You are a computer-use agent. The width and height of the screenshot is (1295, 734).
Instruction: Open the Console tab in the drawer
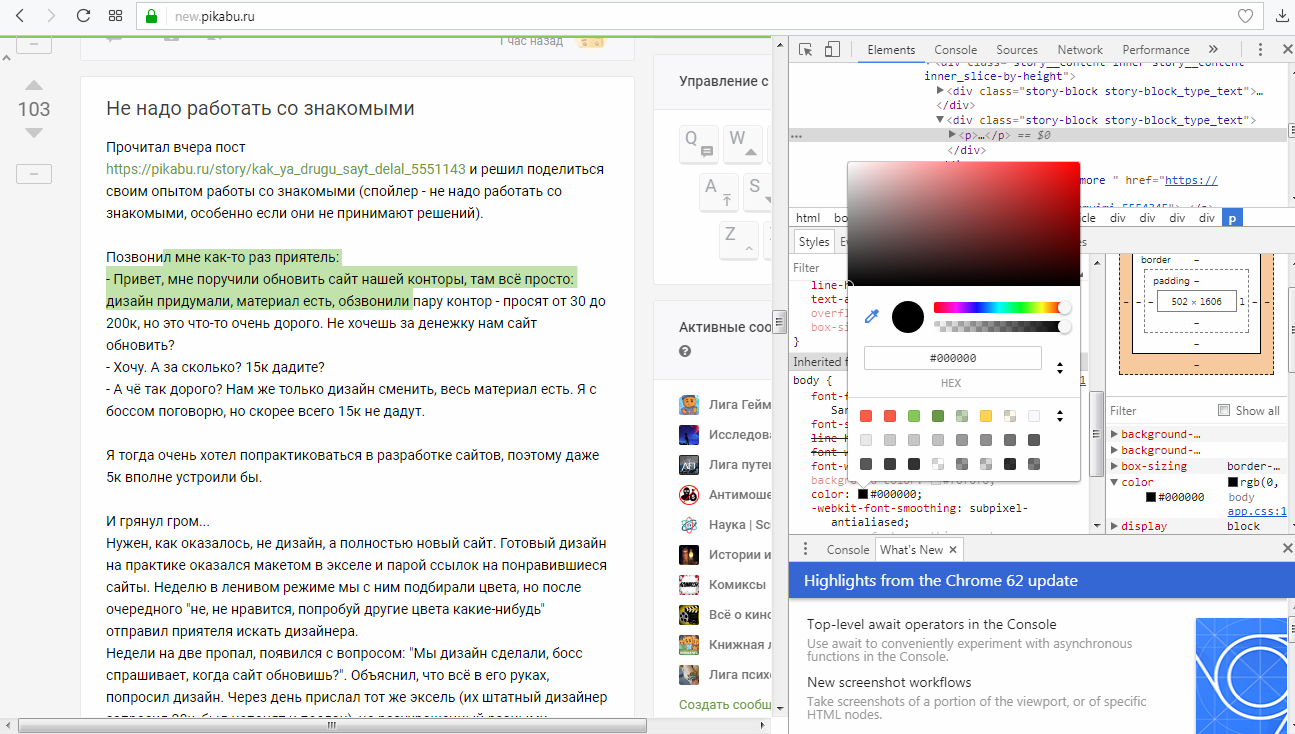pyautogui.click(x=847, y=549)
